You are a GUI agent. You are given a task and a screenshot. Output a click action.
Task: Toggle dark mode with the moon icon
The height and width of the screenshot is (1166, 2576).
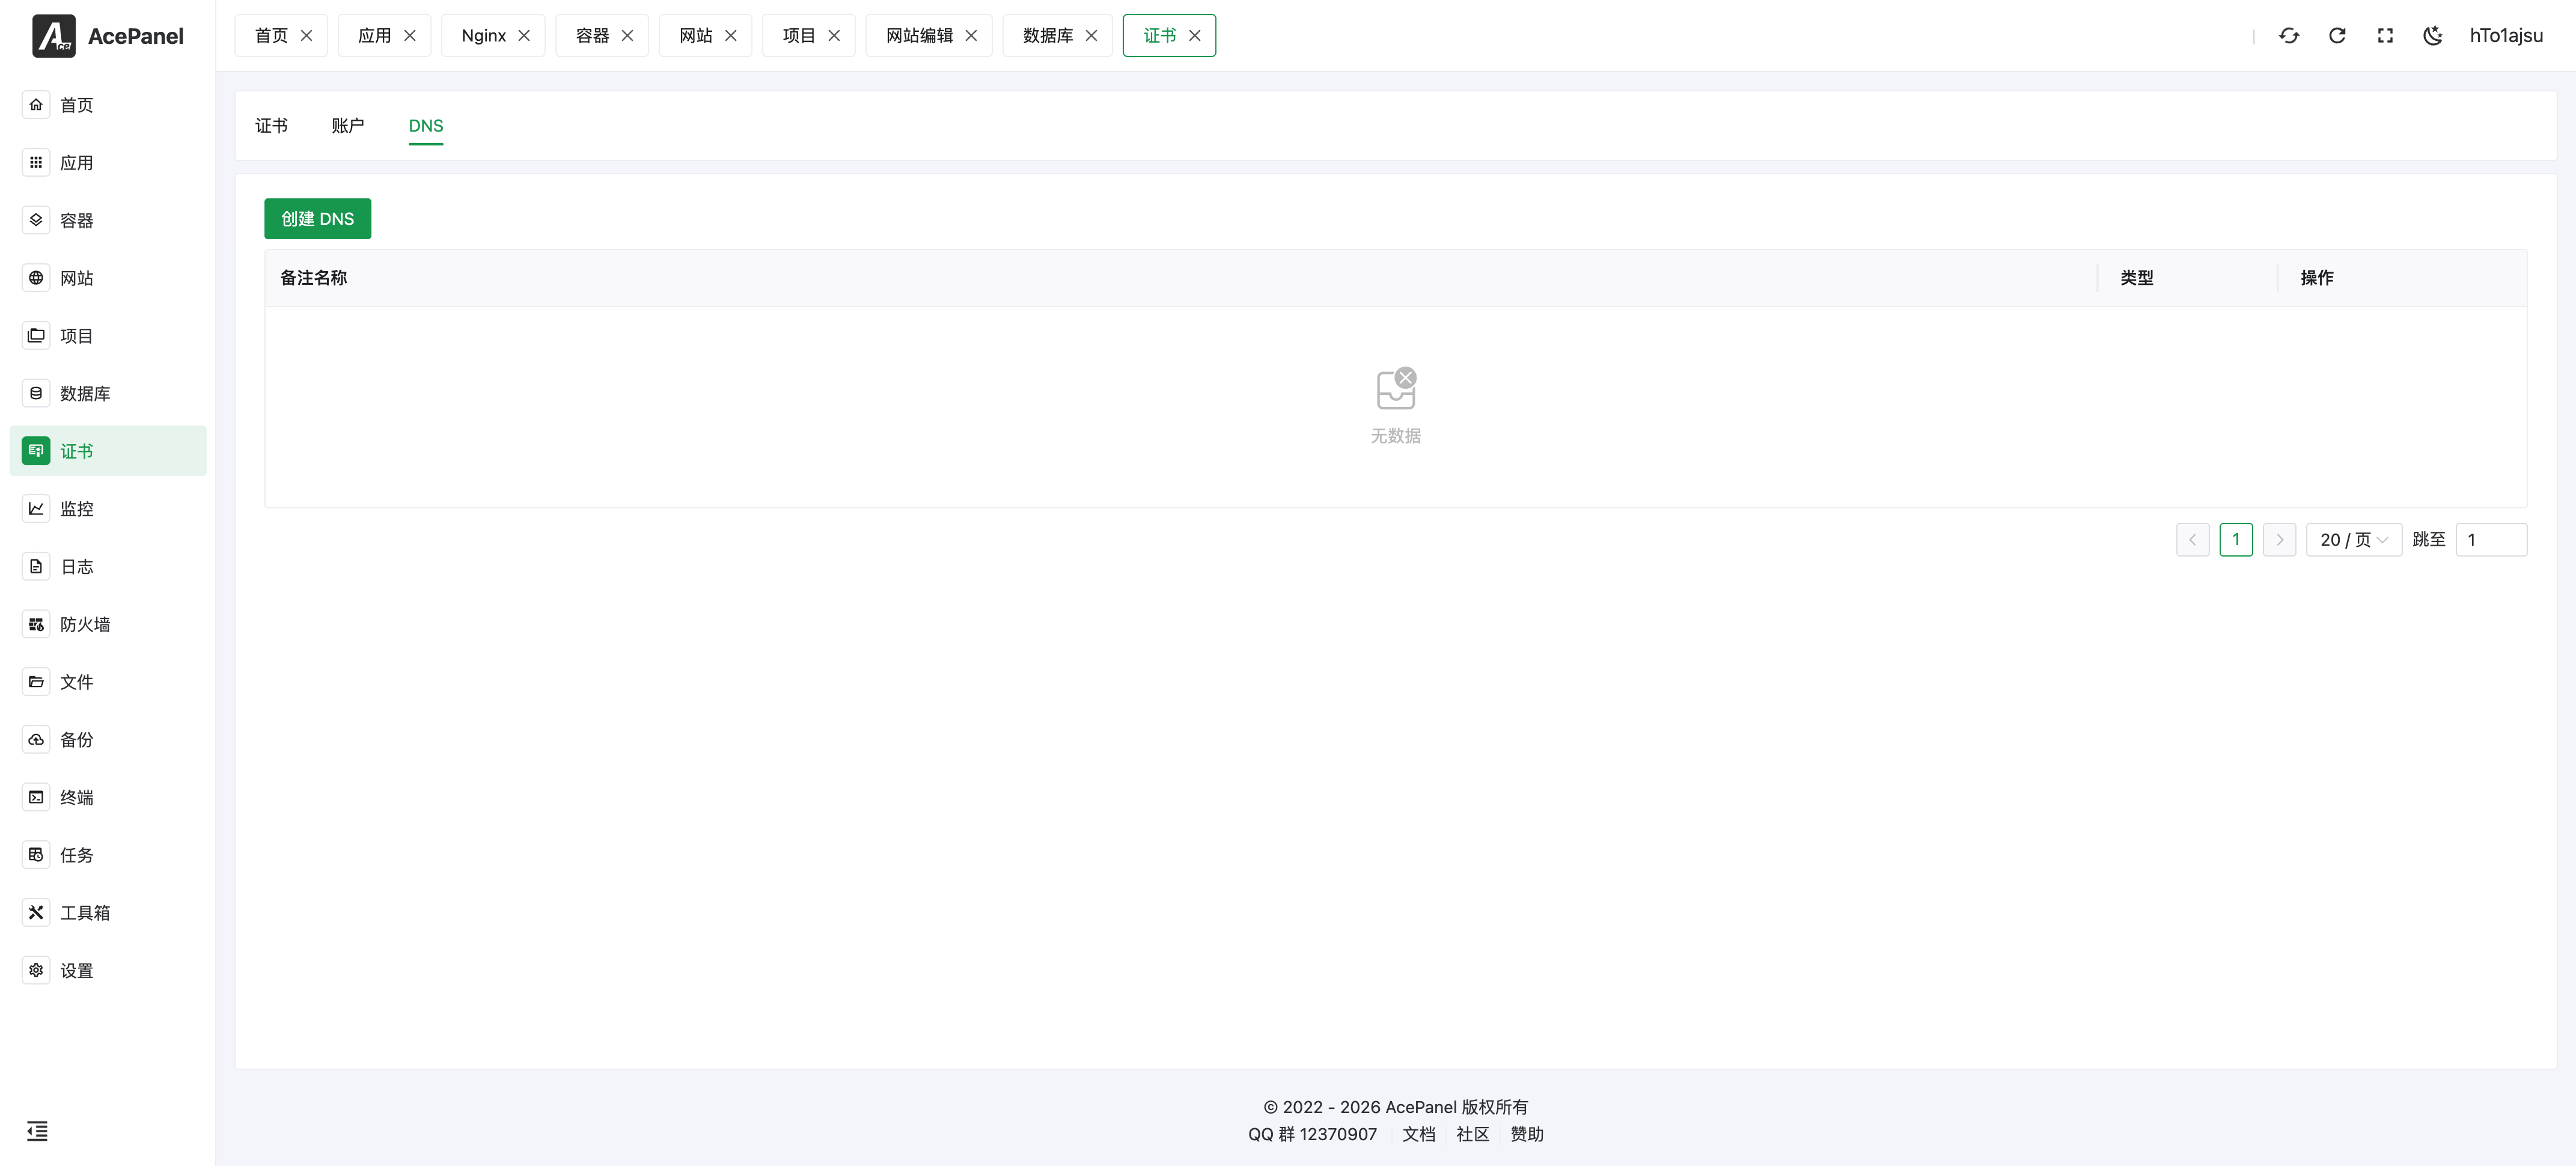tap(2433, 35)
